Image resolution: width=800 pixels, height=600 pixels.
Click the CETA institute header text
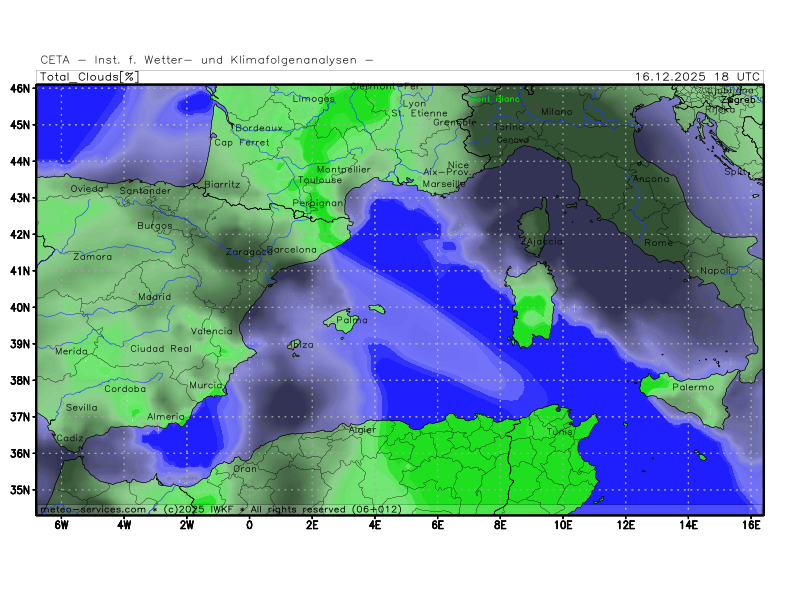click(207, 60)
